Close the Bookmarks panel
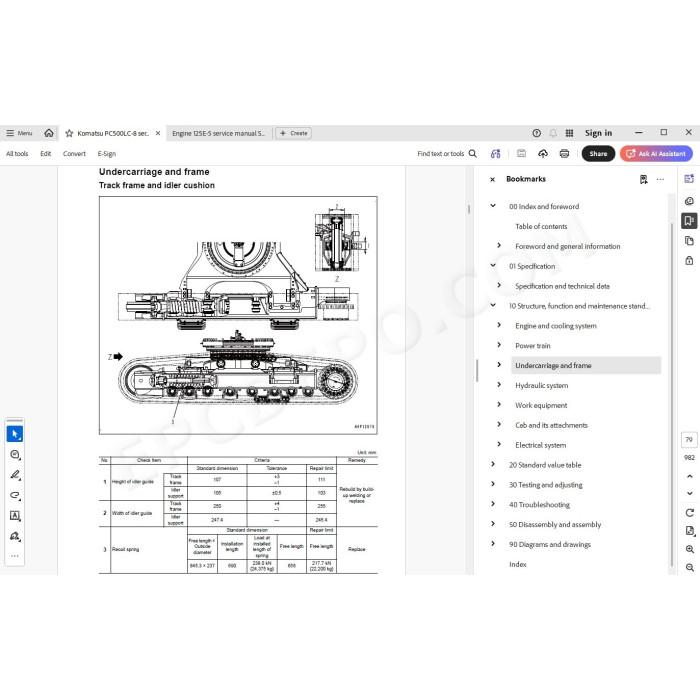The width and height of the screenshot is (700, 700). [x=492, y=179]
